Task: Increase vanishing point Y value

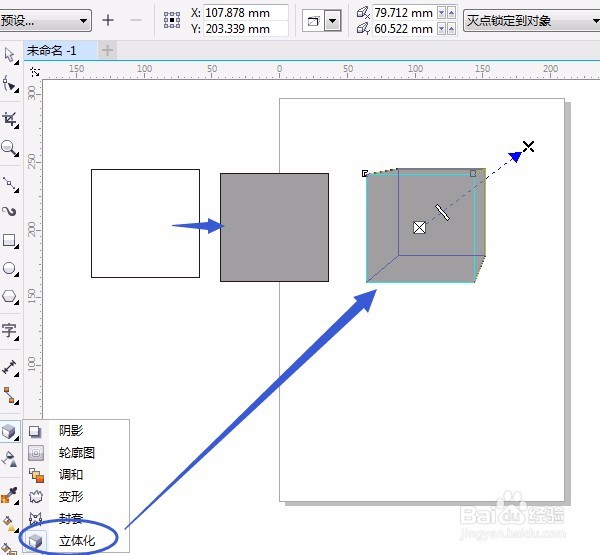Action: click(452, 29)
